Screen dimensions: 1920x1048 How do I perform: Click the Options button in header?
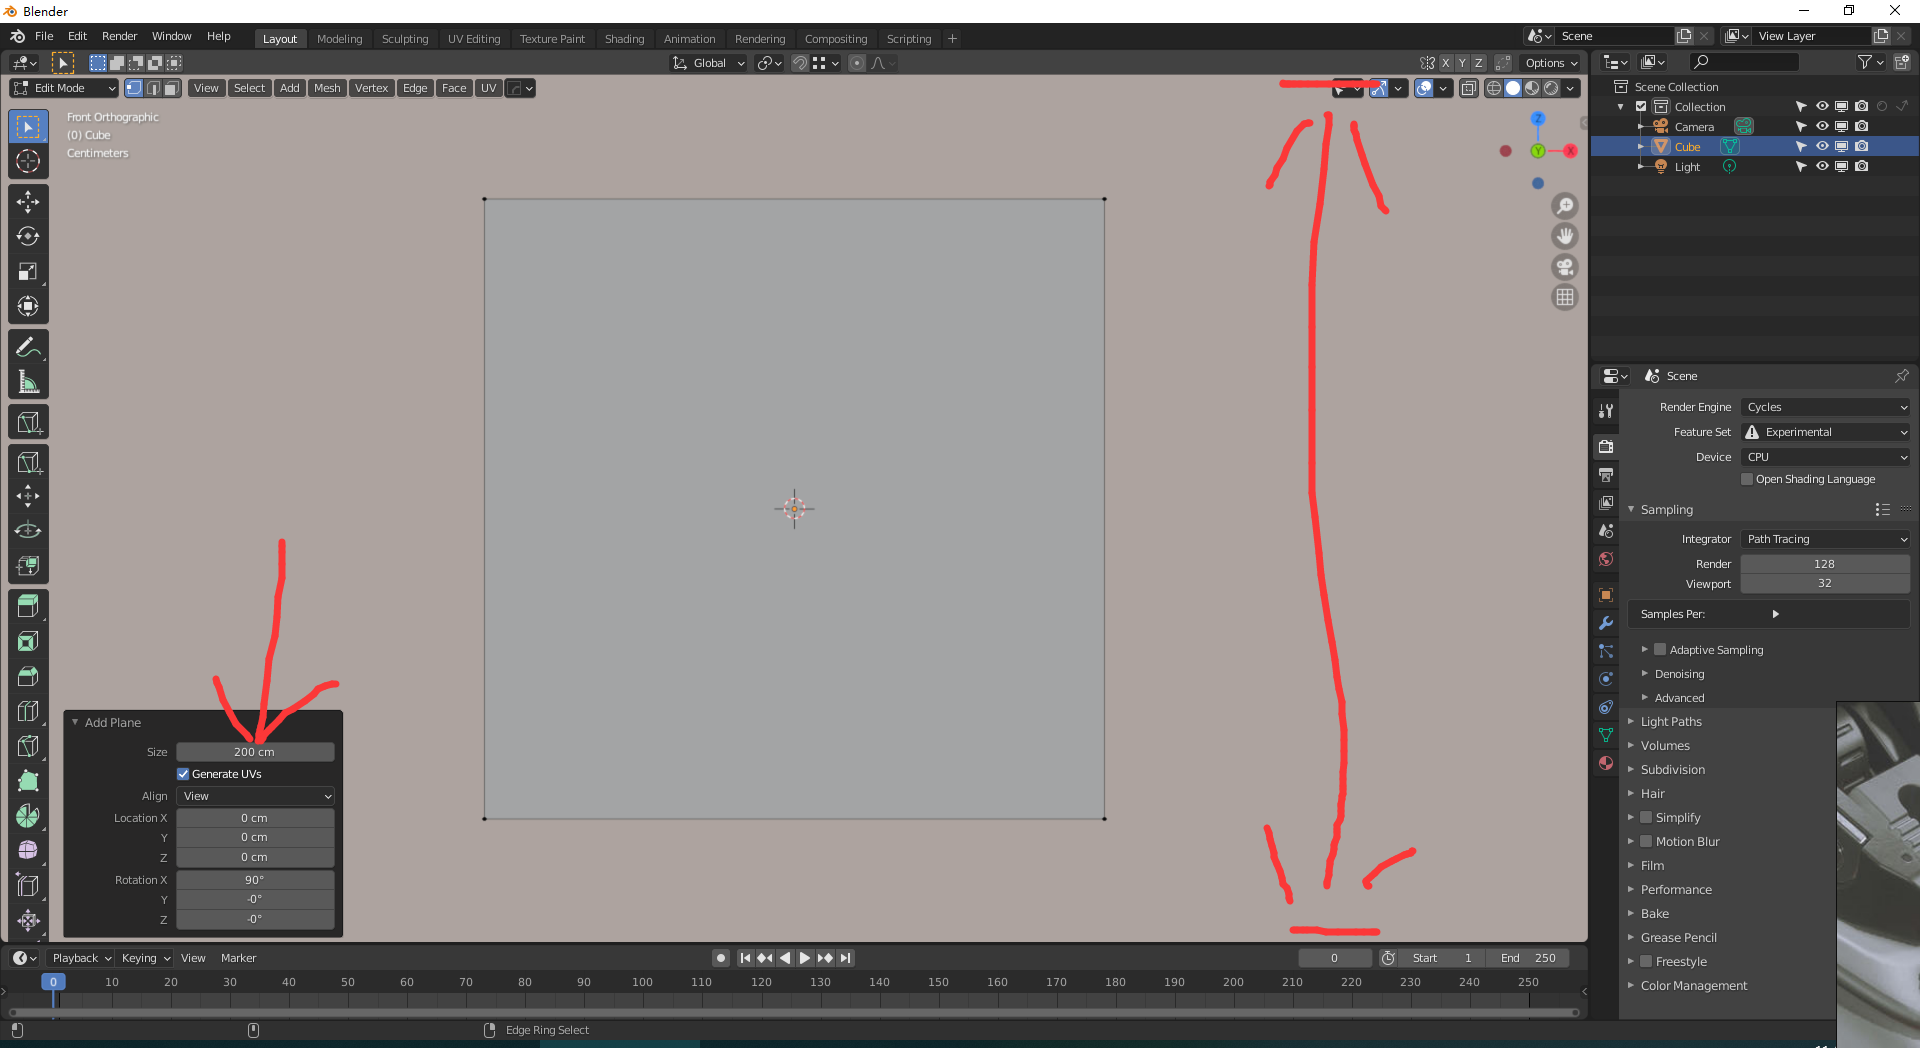click(x=1552, y=63)
